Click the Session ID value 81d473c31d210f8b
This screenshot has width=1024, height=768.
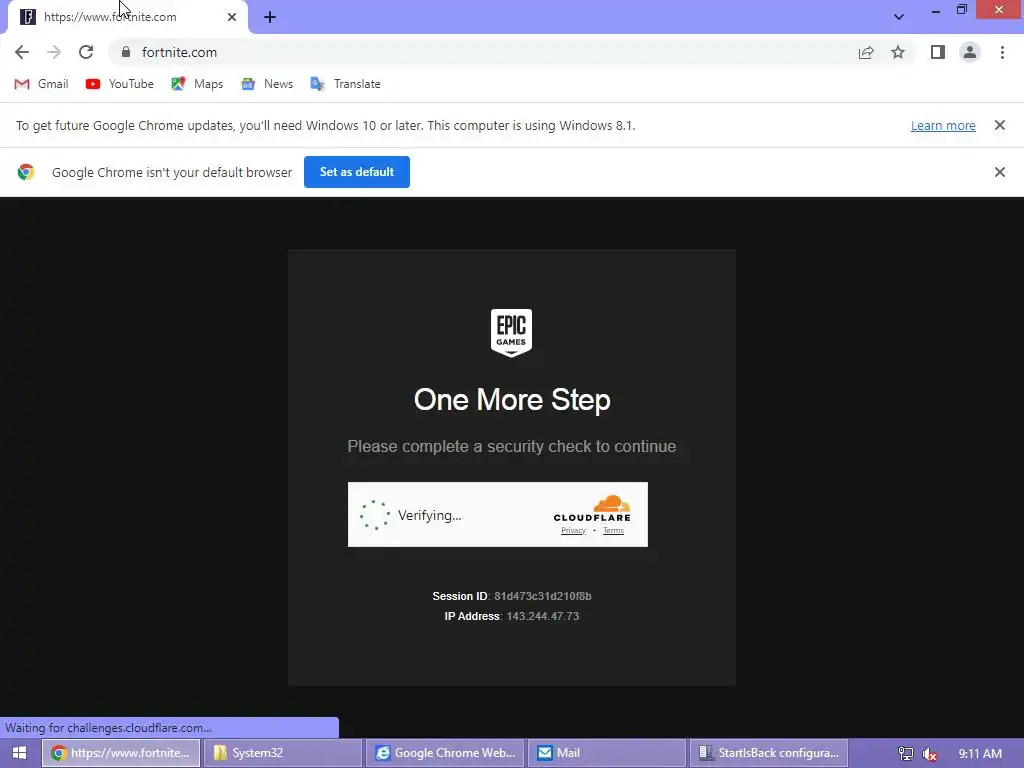(x=543, y=596)
